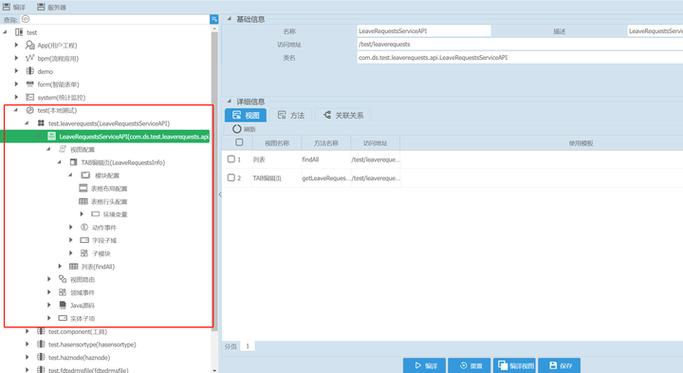Click the server icon in top toolbar

click(x=41, y=7)
